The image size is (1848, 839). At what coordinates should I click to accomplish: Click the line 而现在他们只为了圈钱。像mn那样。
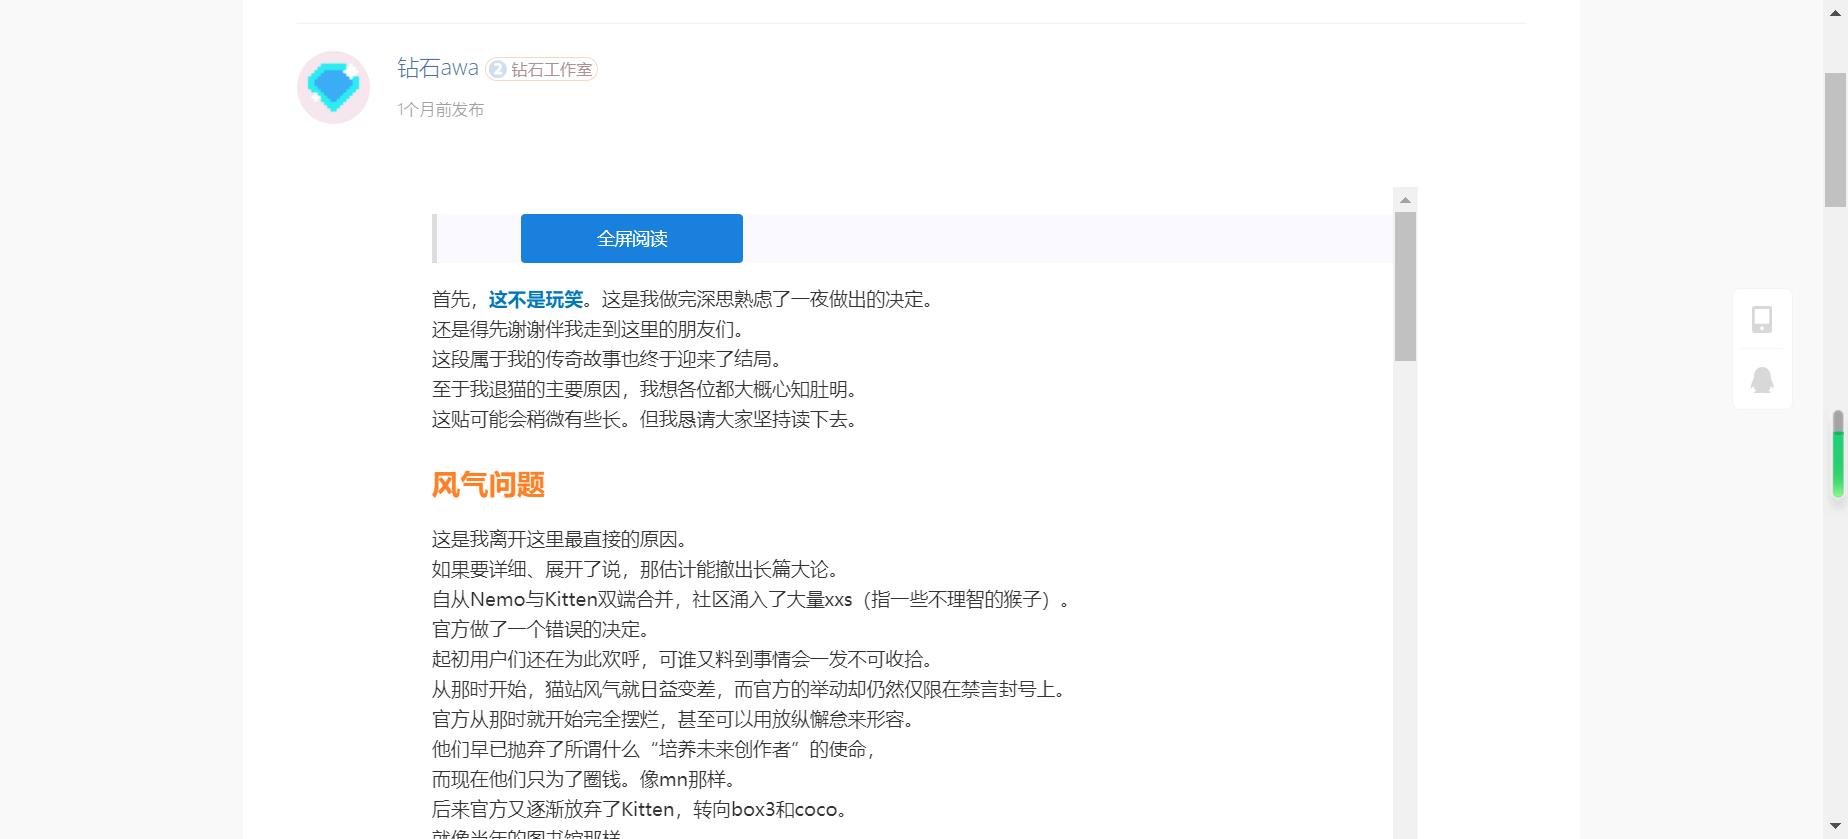tap(585, 779)
